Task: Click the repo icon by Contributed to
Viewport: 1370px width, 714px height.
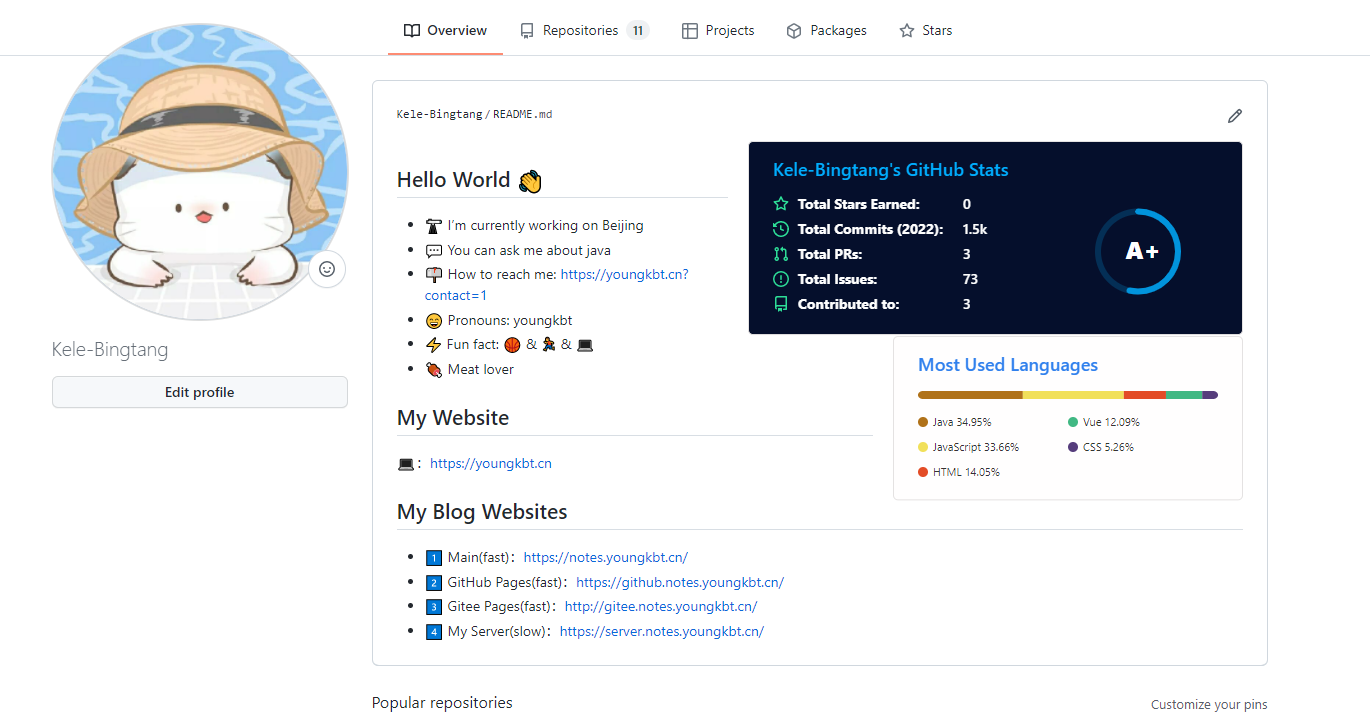Action: (x=781, y=304)
